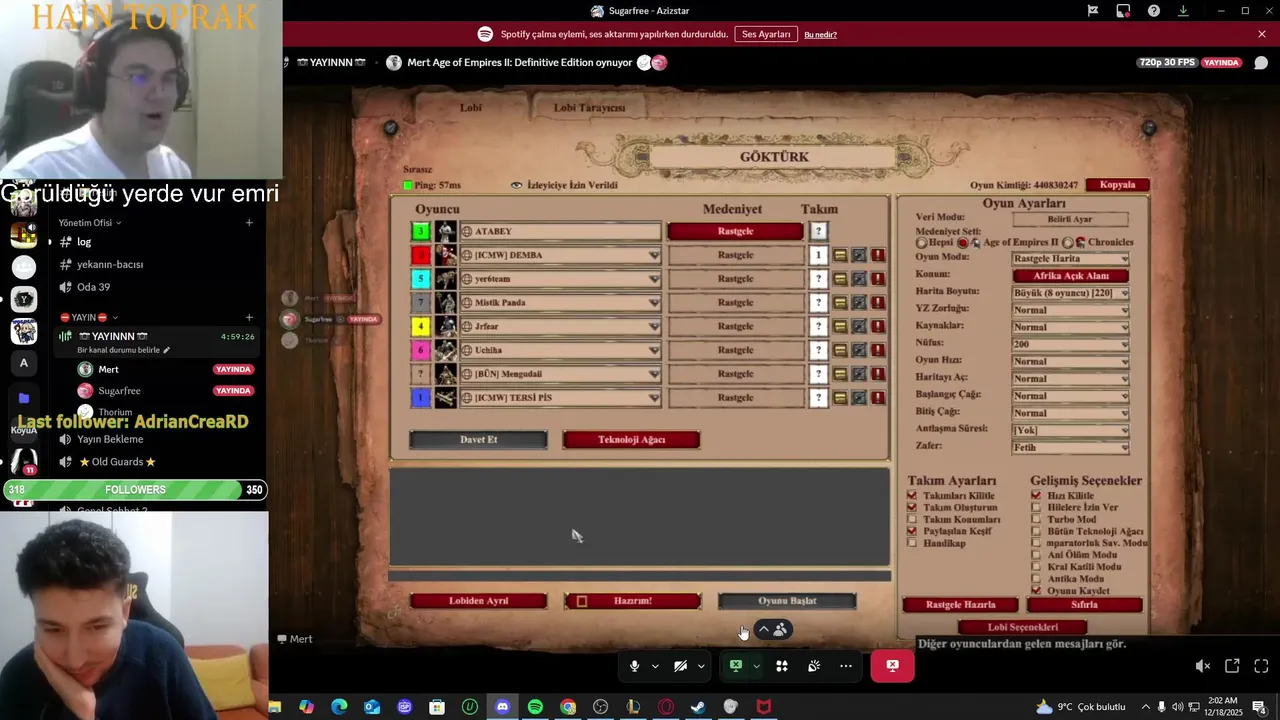This screenshot has width=1280, height=720.
Task: Open weather widget showing 9°C Çok bulutlu
Action: tap(1080, 707)
